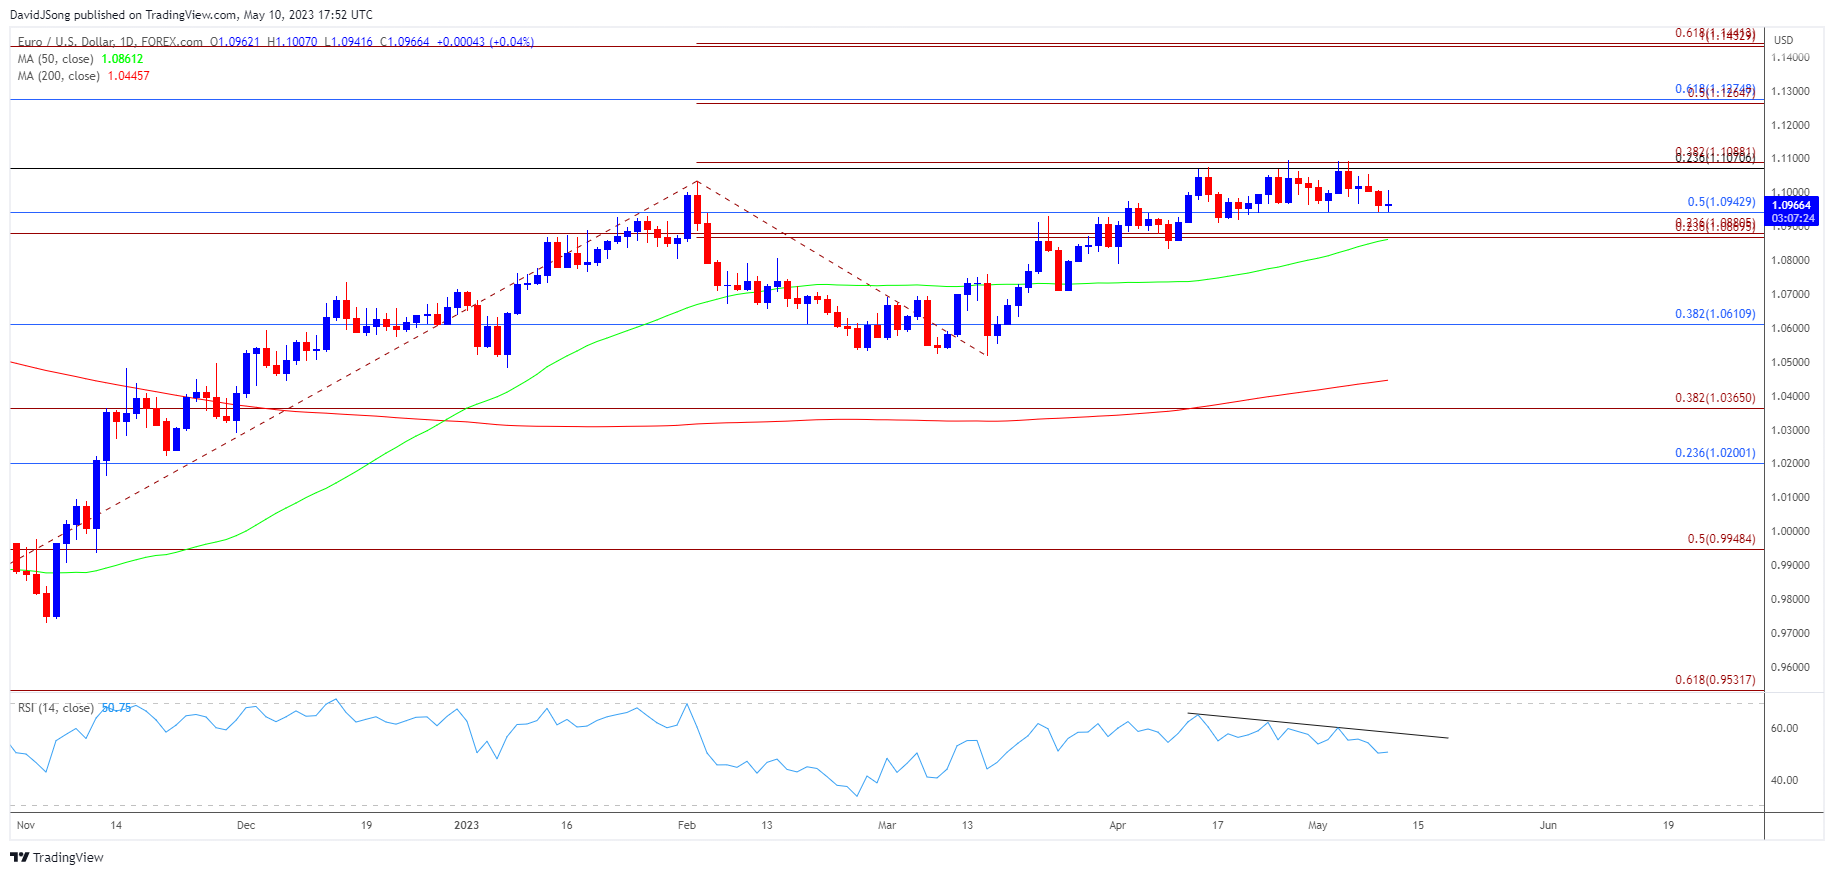Image resolution: width=1834 pixels, height=875 pixels.
Task: Select the red 0.382(1.03650) Fibonacci label
Action: point(1714,398)
